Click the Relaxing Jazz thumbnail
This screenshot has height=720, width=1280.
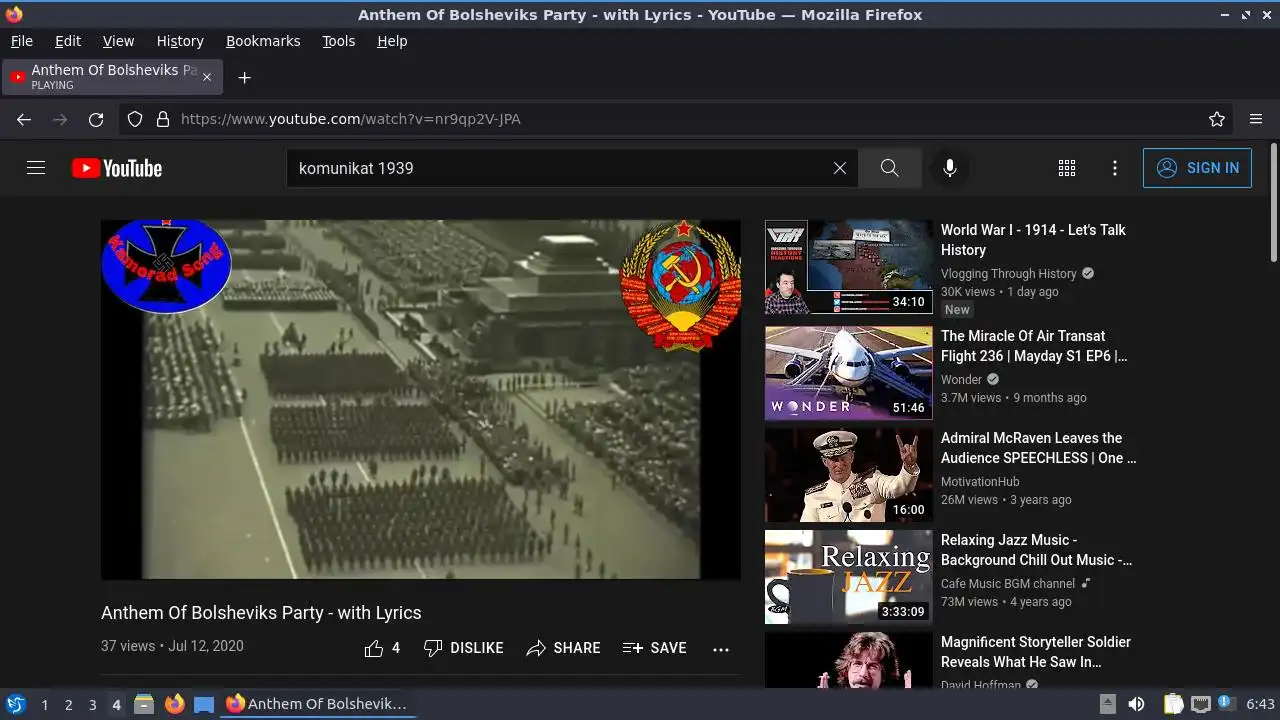pos(849,577)
